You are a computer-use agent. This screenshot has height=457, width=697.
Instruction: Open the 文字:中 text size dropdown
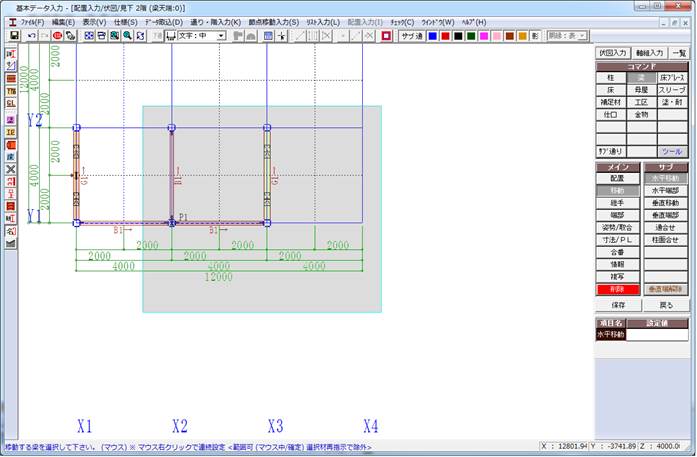(x=221, y=36)
